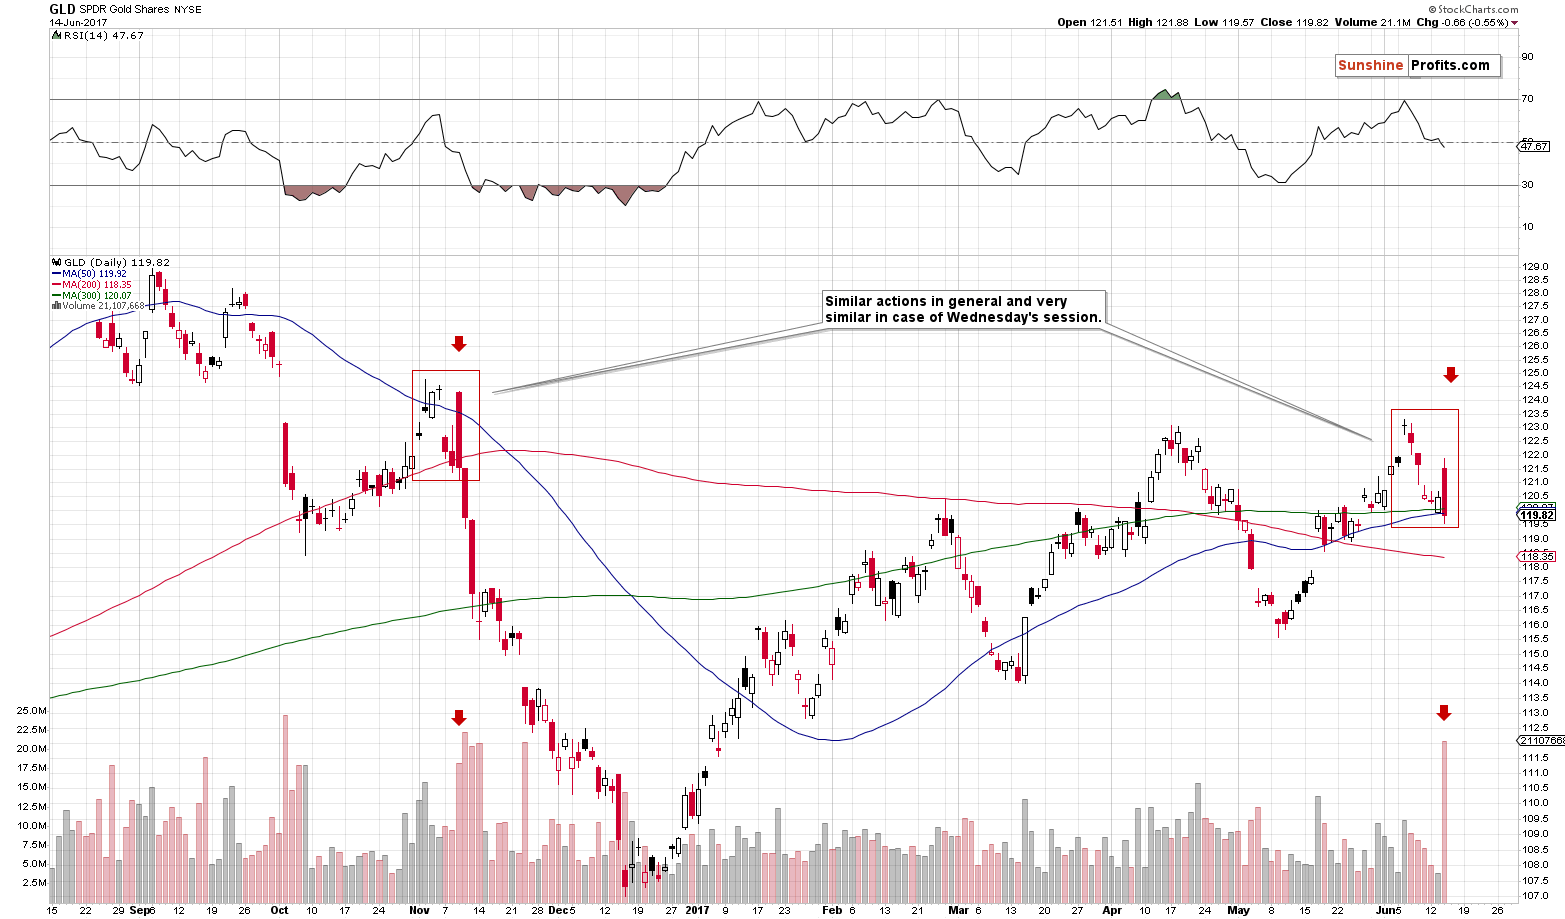This screenshot has width=1565, height=919.
Task: Click the green MA(300) legend line swatch
Action: [56, 296]
